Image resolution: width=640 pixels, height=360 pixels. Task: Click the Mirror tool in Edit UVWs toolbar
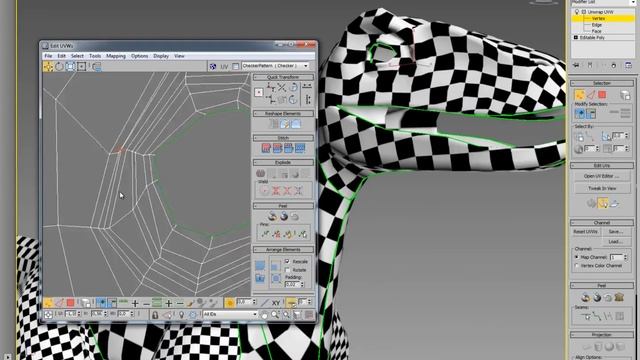(x=96, y=67)
